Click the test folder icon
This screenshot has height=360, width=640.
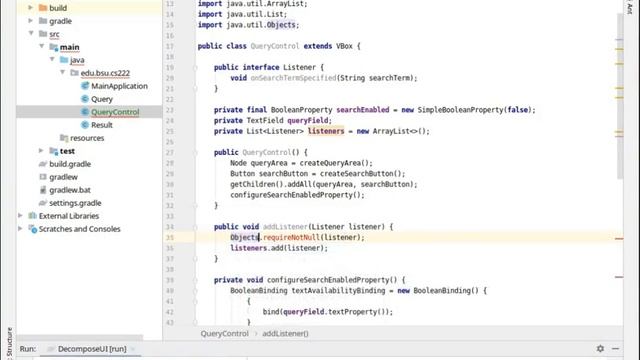click(x=54, y=151)
